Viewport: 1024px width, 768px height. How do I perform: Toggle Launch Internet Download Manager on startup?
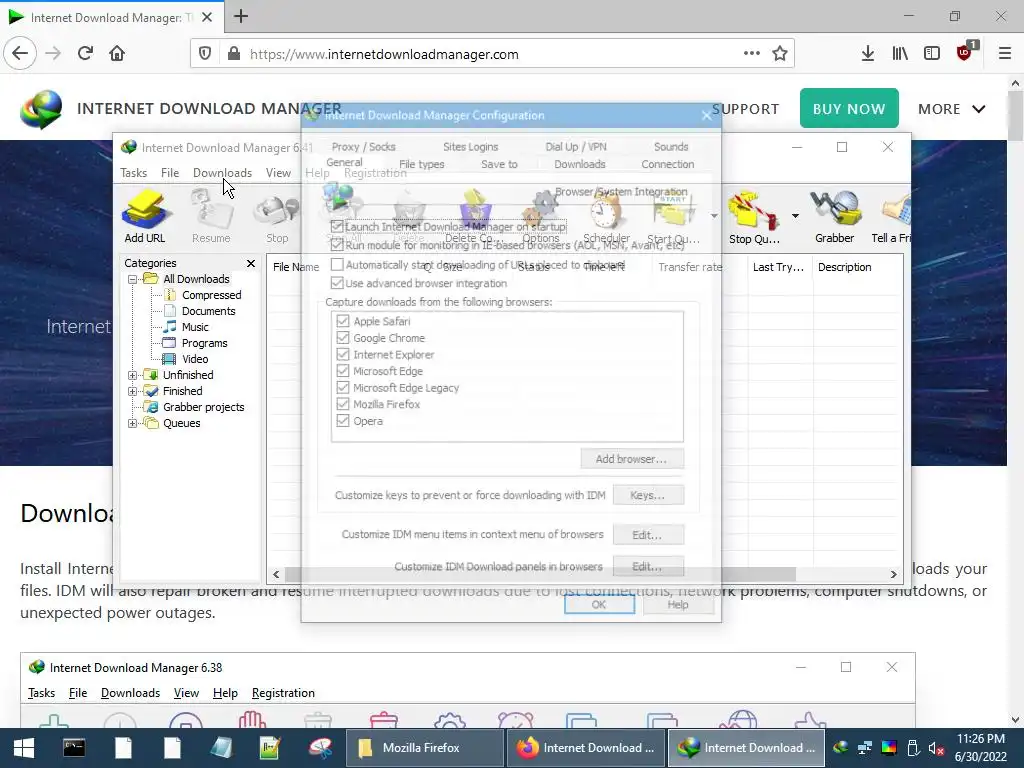[337, 227]
